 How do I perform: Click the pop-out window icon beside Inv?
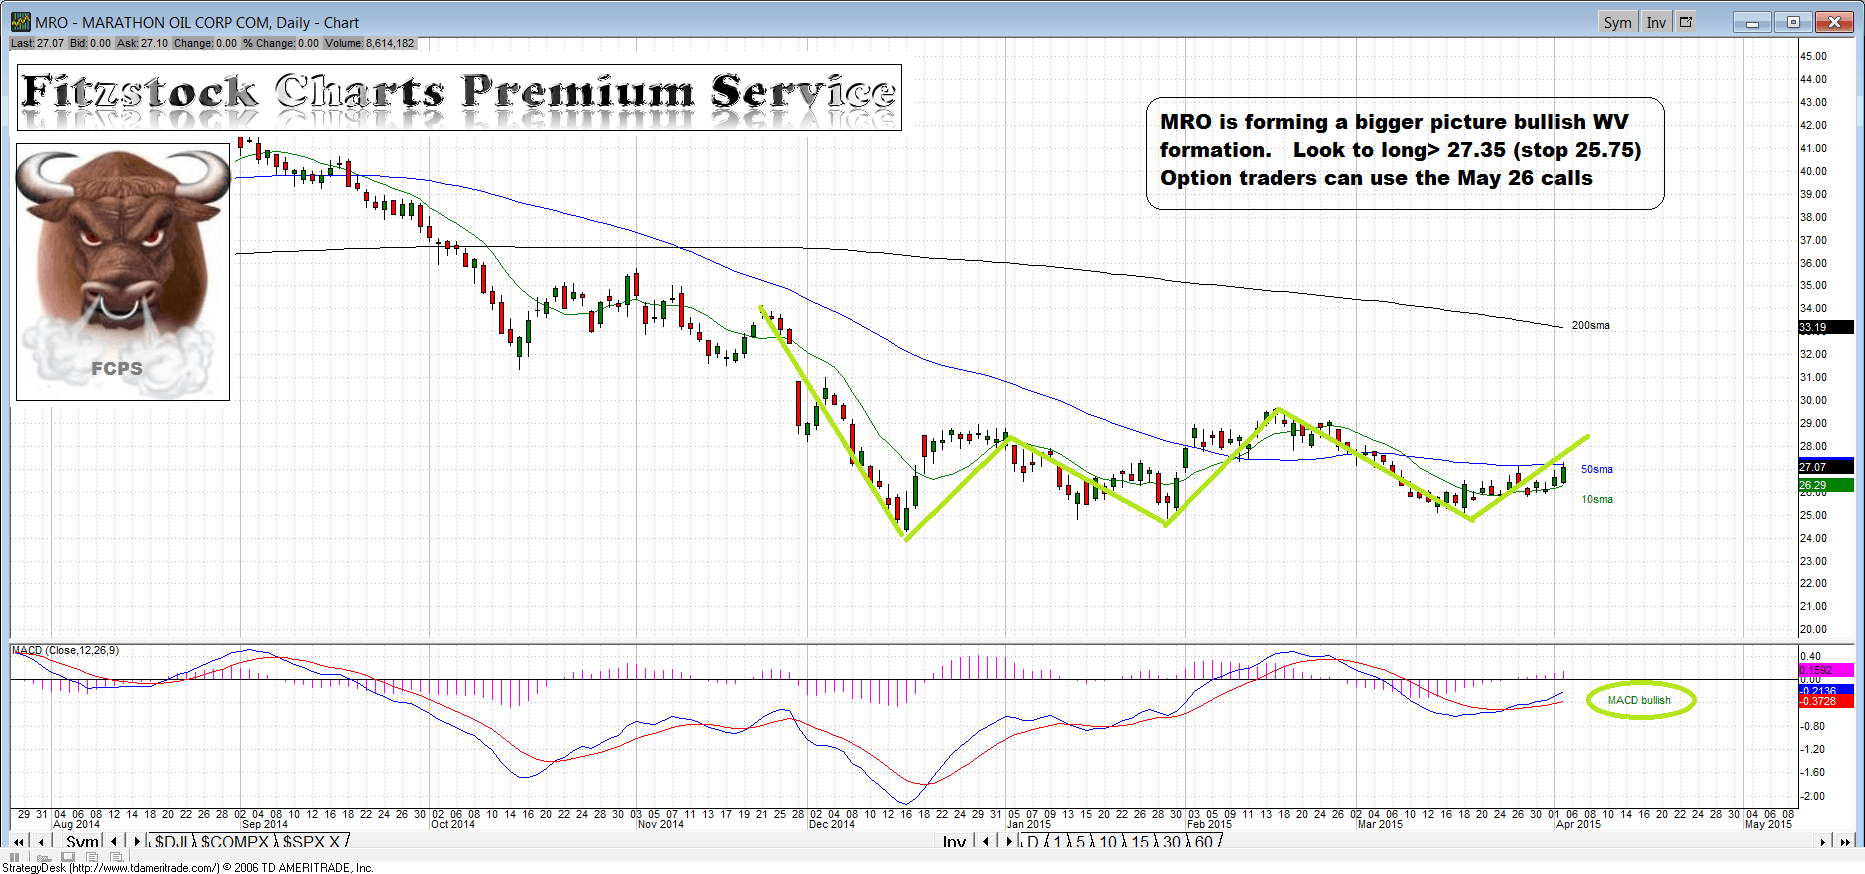(x=1686, y=22)
